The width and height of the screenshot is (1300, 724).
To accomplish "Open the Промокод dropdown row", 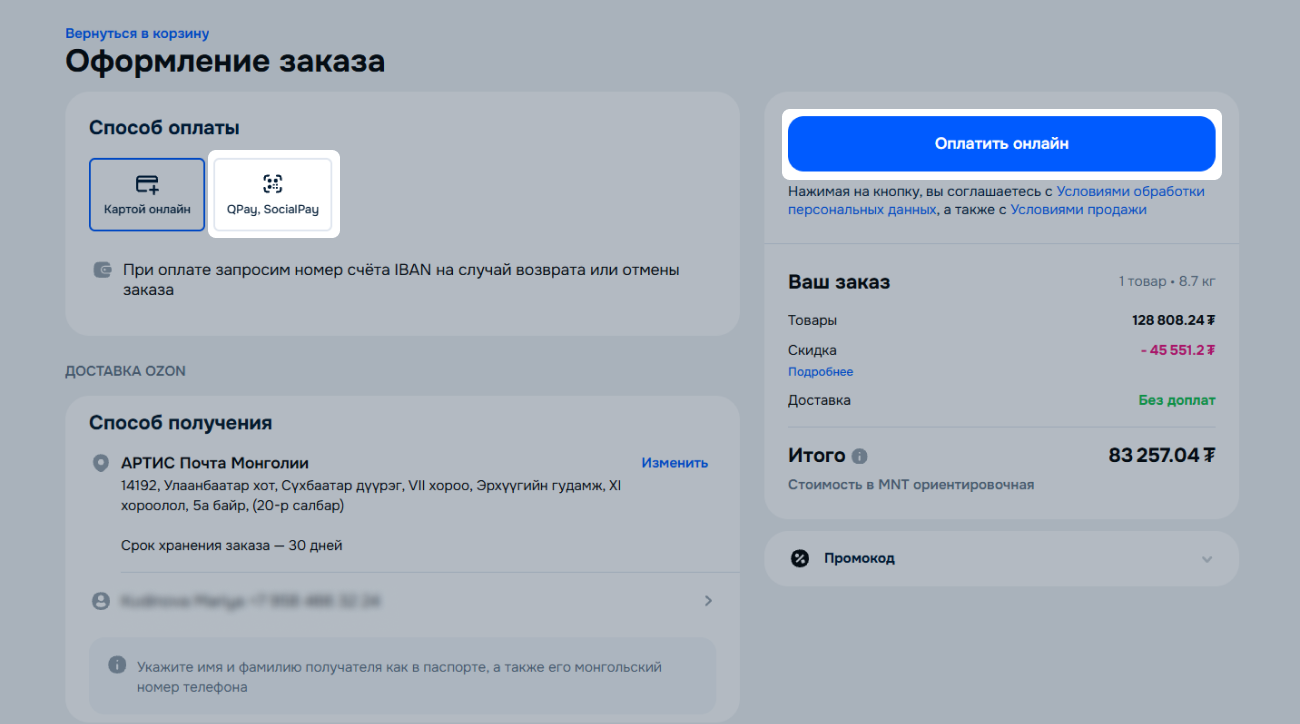I will (1001, 558).
